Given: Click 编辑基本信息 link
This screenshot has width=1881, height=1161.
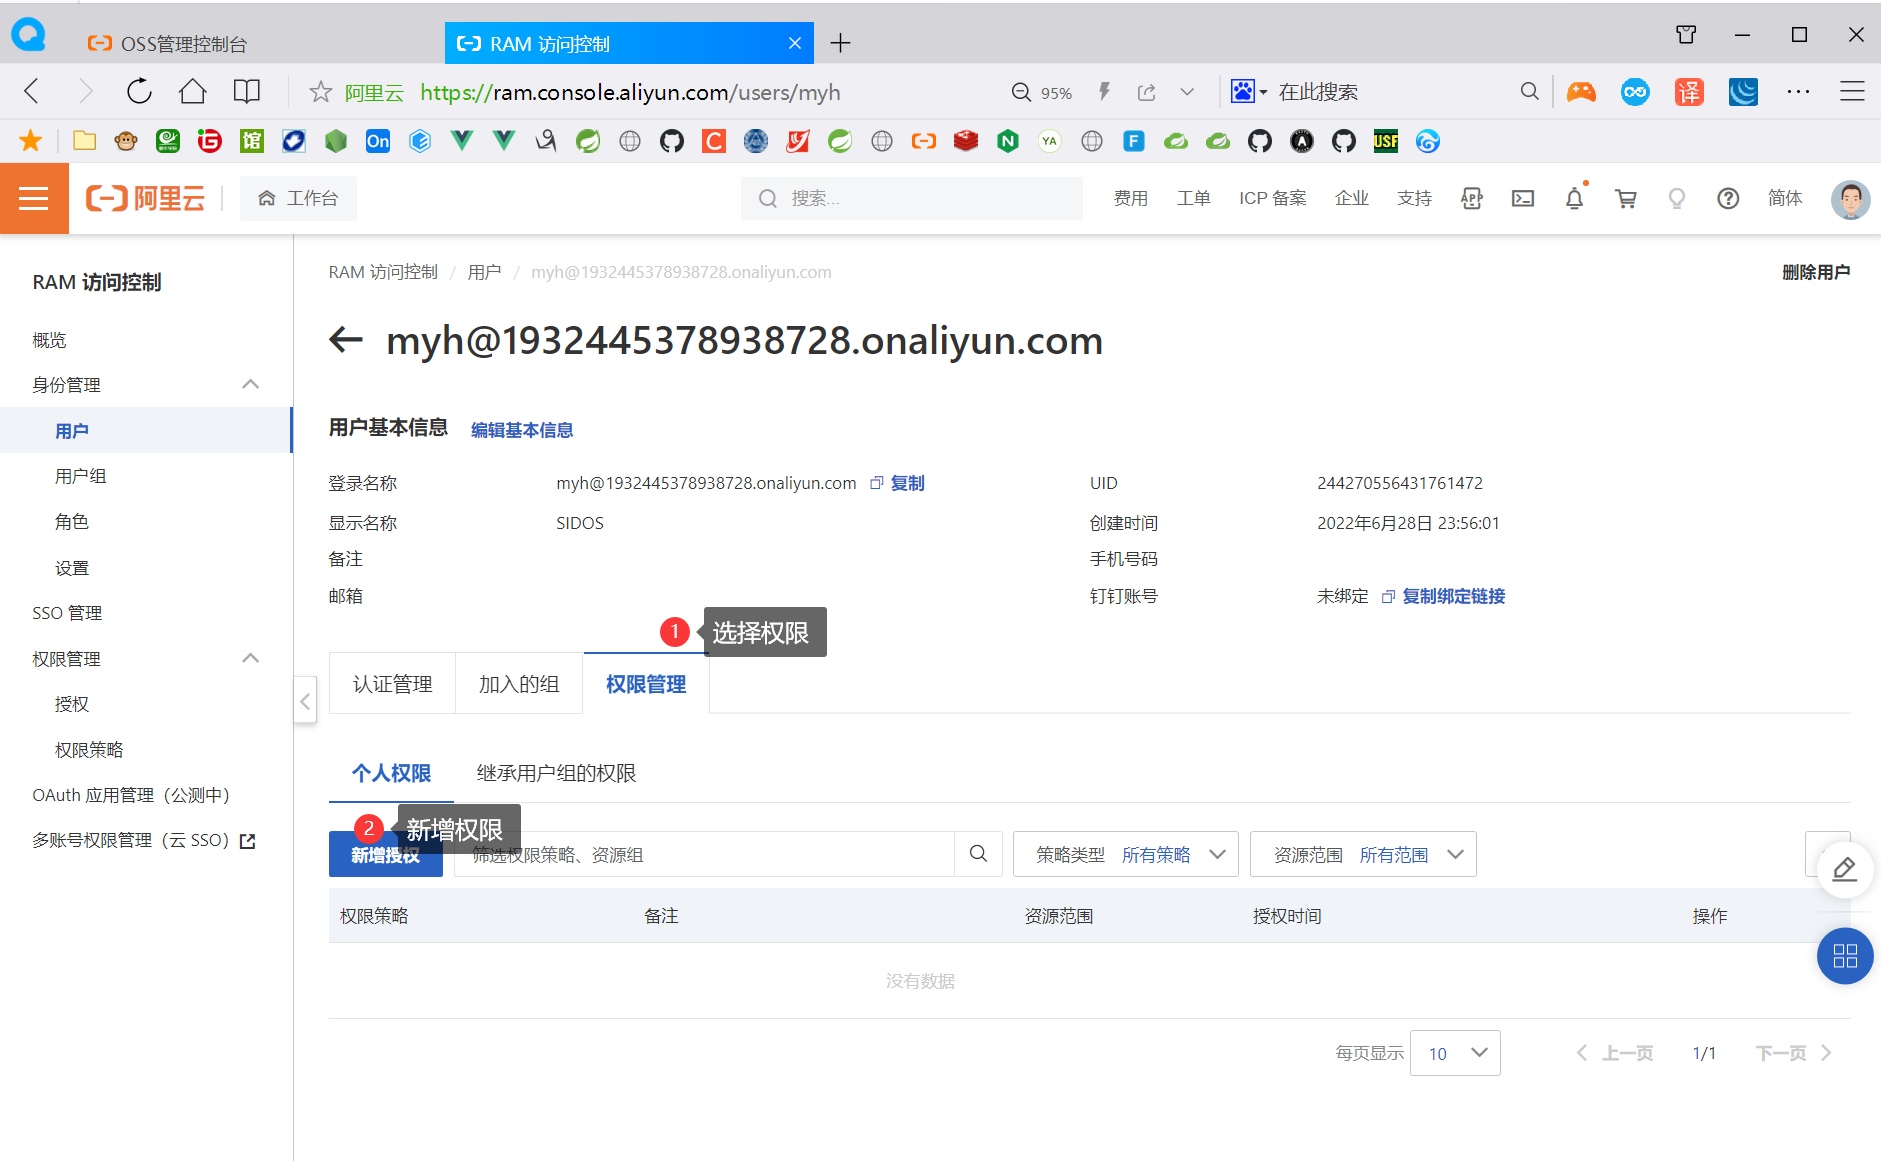Looking at the screenshot, I should 521,430.
